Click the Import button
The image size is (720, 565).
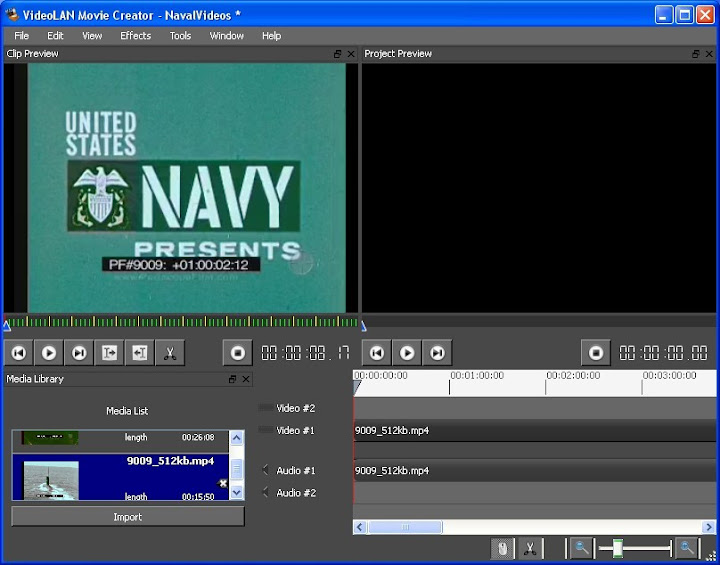click(x=128, y=517)
